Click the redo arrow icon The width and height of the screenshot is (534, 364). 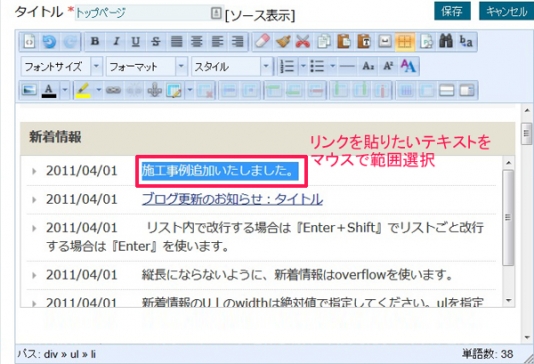71,42
